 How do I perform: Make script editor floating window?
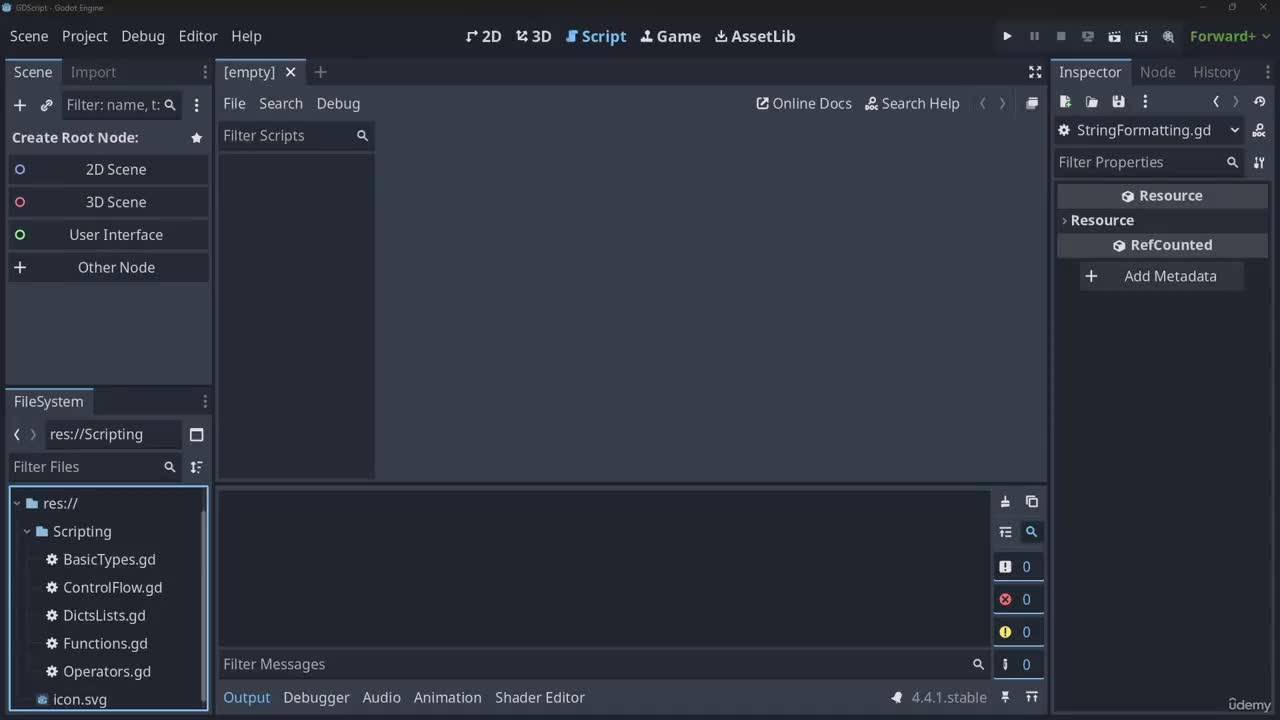click(x=1032, y=103)
